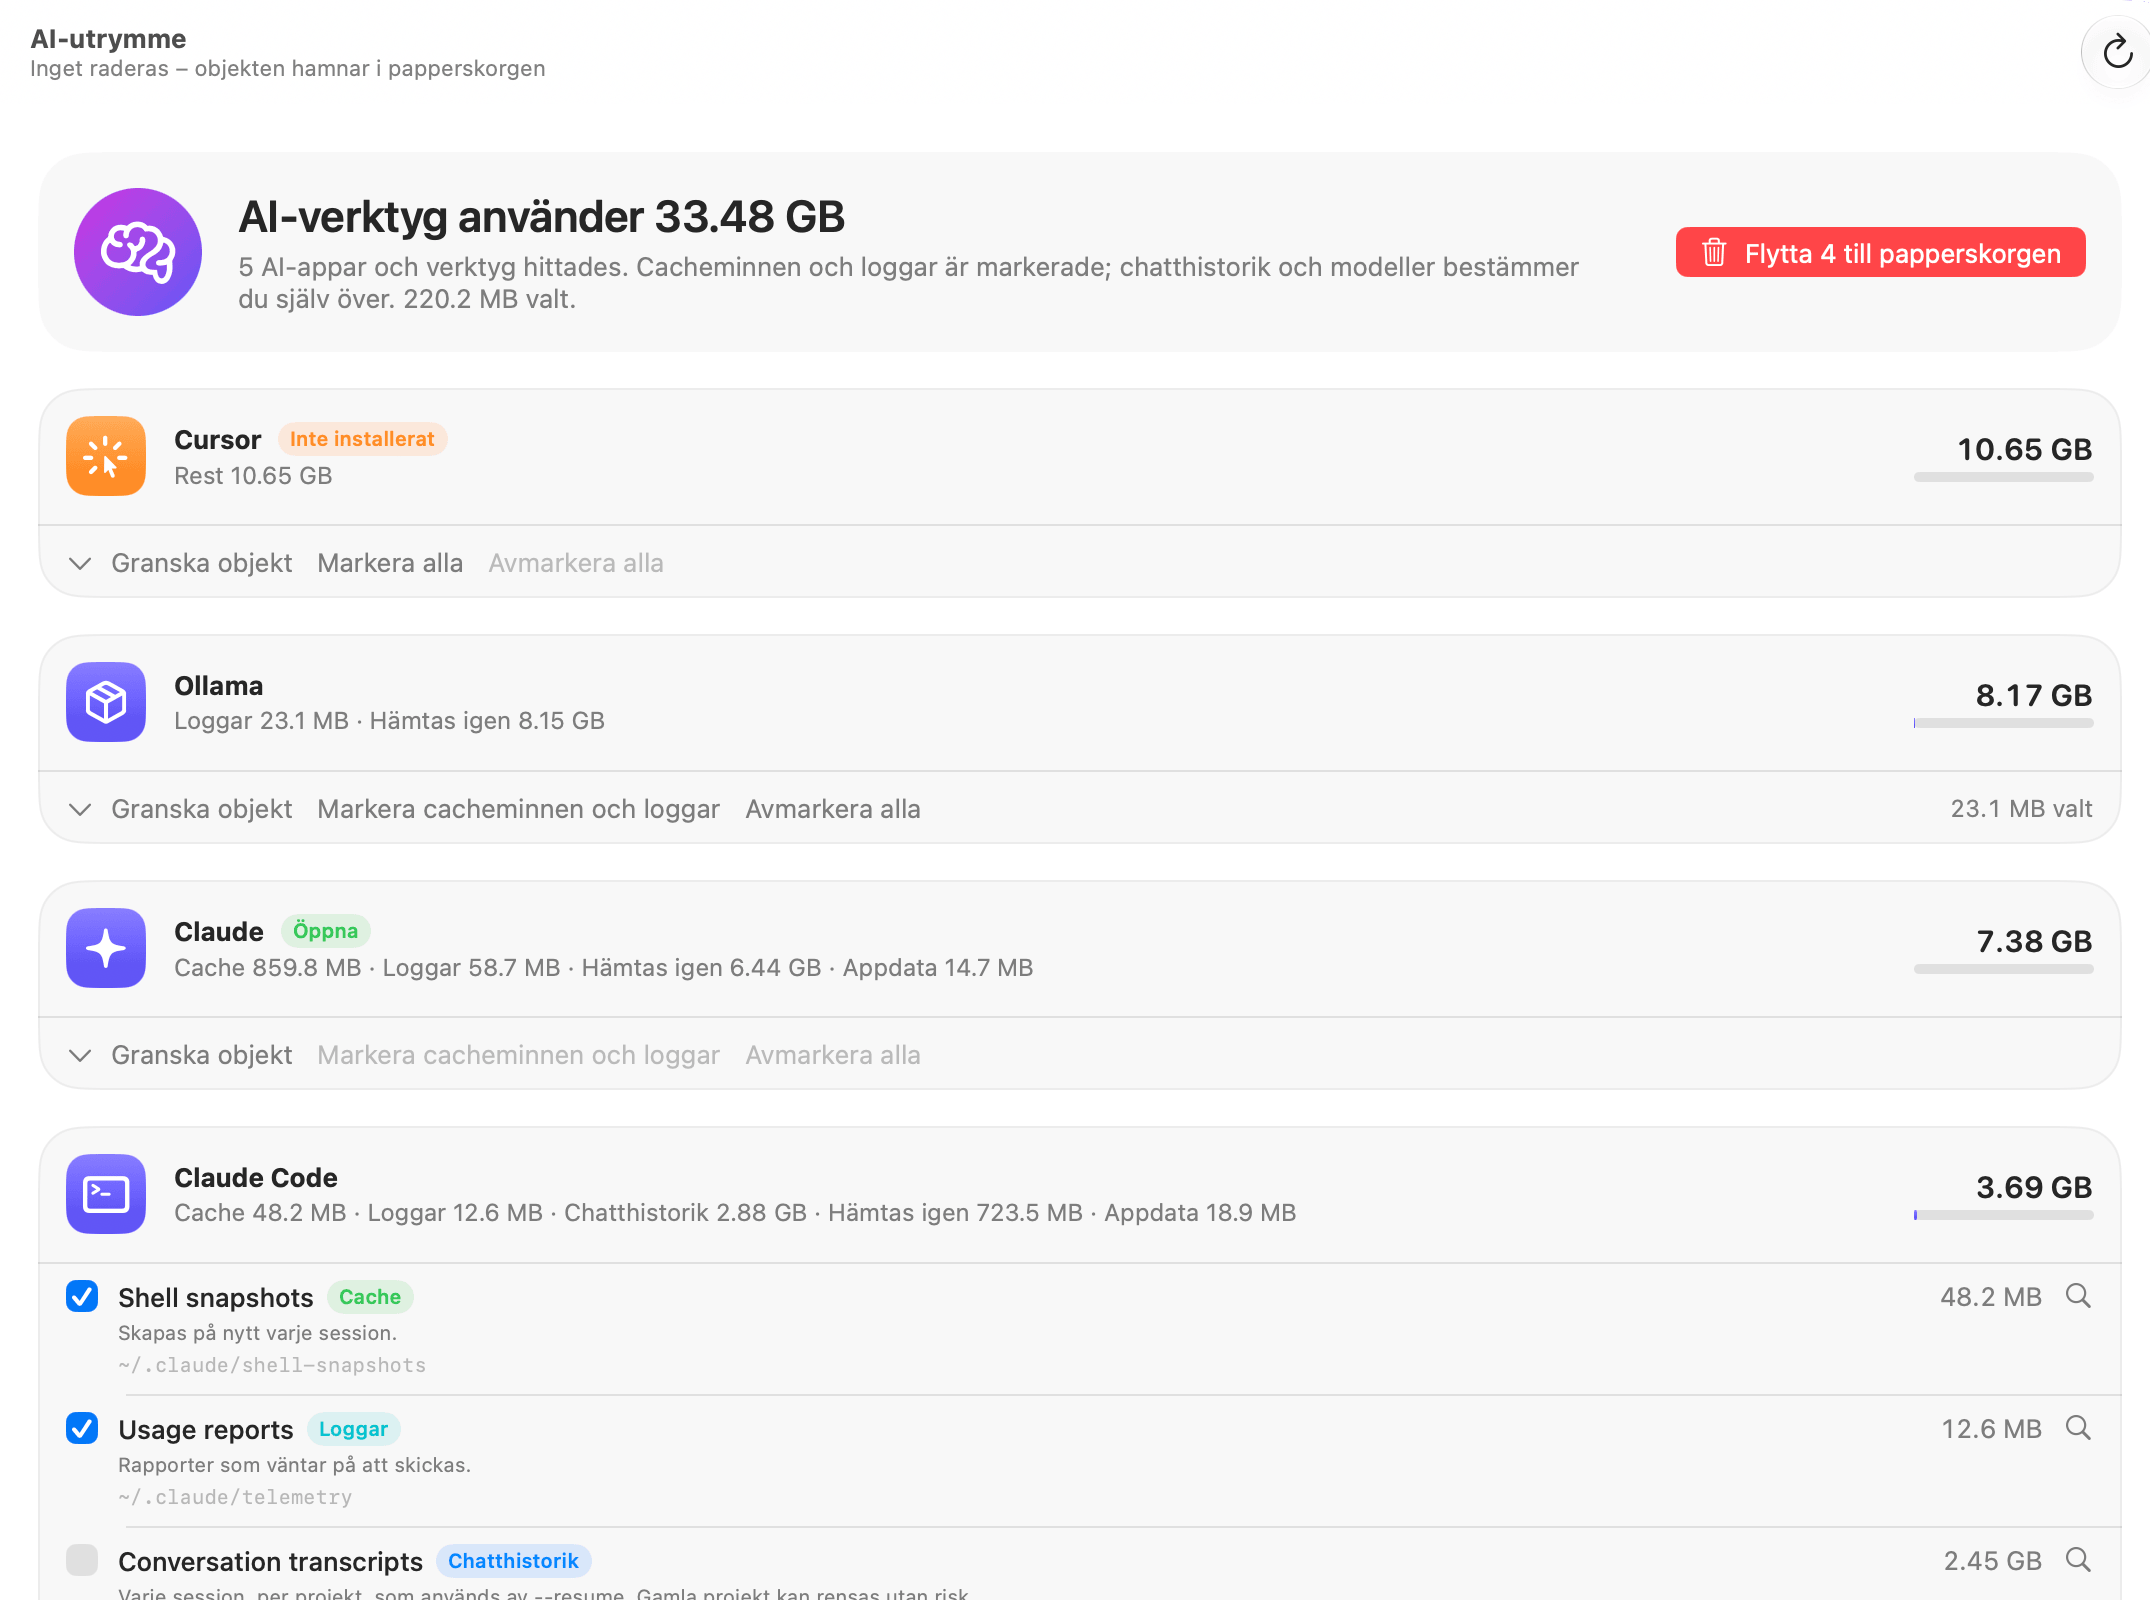Image resolution: width=2150 pixels, height=1600 pixels.
Task: Click the Cursor 10.65 GB size bar
Action: [2003, 477]
